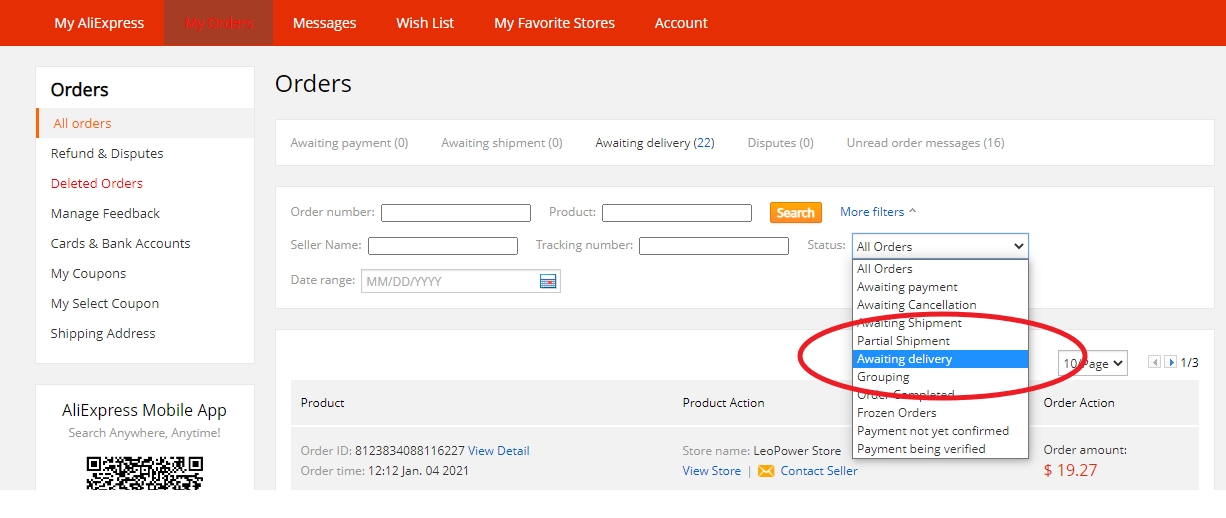
Task: Open Manage Feedback in sidebar
Action: 105,213
